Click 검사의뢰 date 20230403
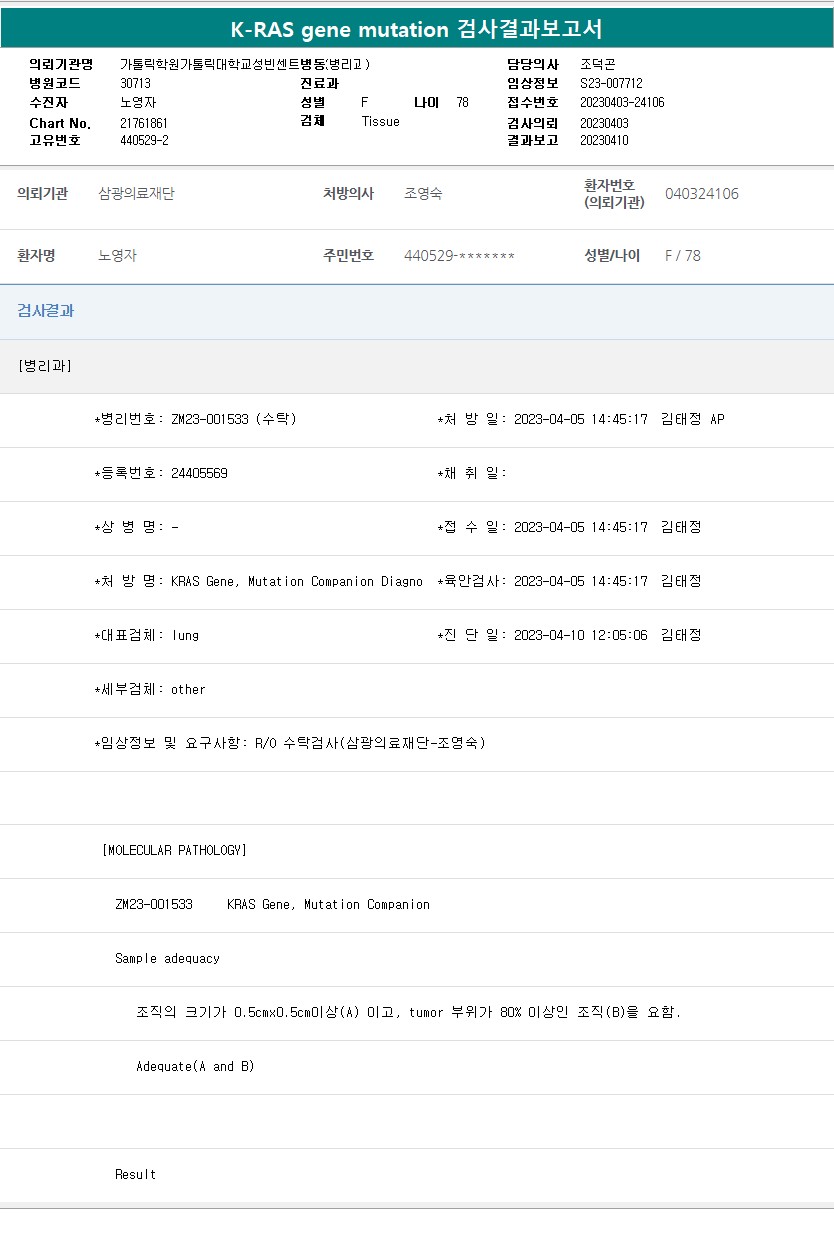Viewport: 834px width, 1240px height. [x=604, y=123]
